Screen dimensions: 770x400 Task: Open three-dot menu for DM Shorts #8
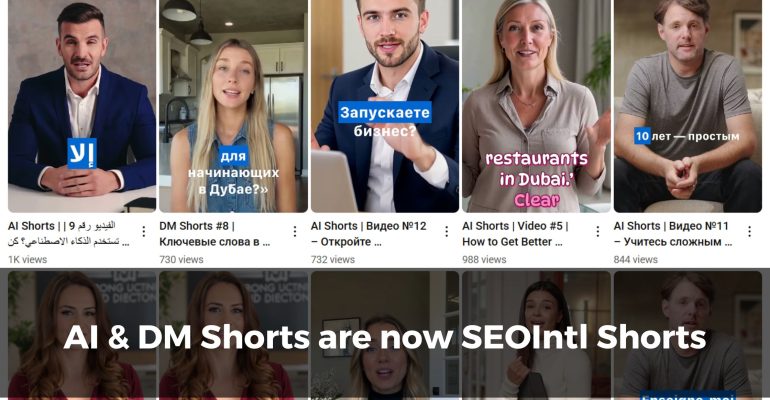tap(295, 232)
